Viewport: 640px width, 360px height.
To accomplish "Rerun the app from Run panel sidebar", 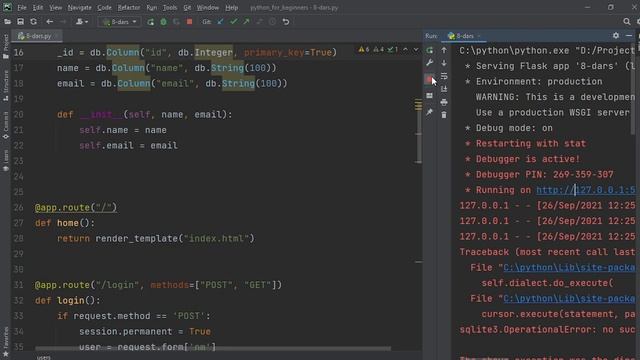I will tap(429, 50).
